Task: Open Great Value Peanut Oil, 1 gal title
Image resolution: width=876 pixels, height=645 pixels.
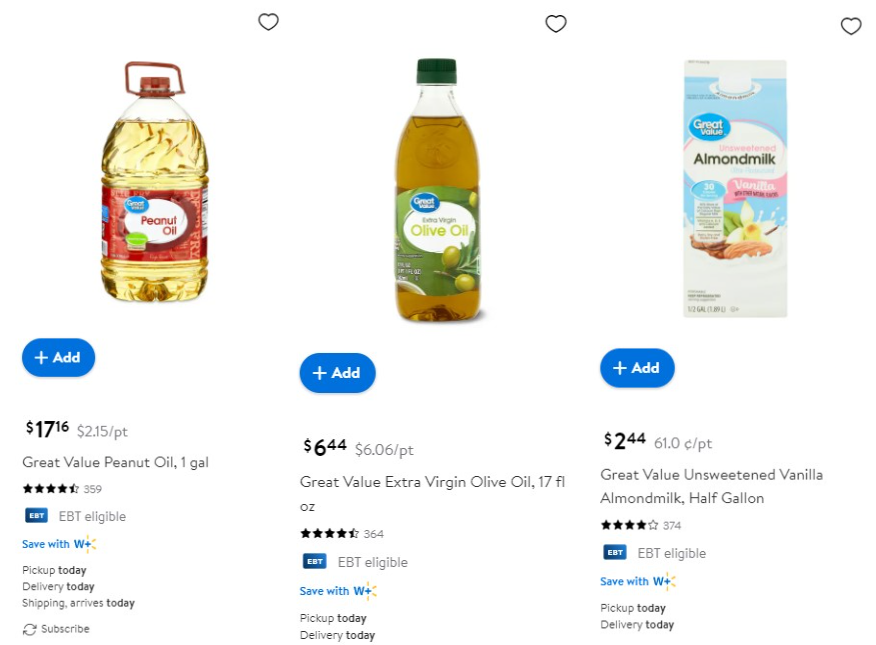Action: pyautogui.click(x=116, y=462)
